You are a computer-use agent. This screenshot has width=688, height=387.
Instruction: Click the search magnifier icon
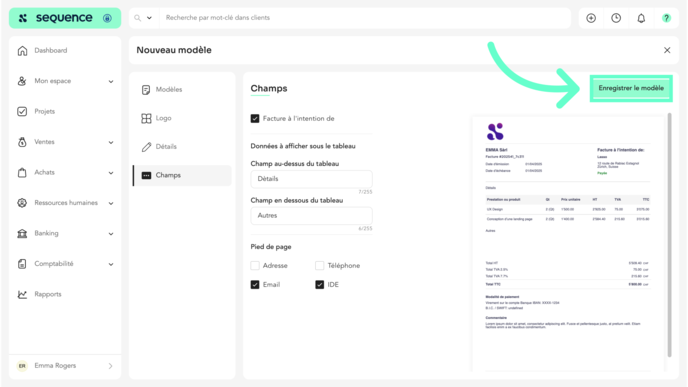coord(138,18)
